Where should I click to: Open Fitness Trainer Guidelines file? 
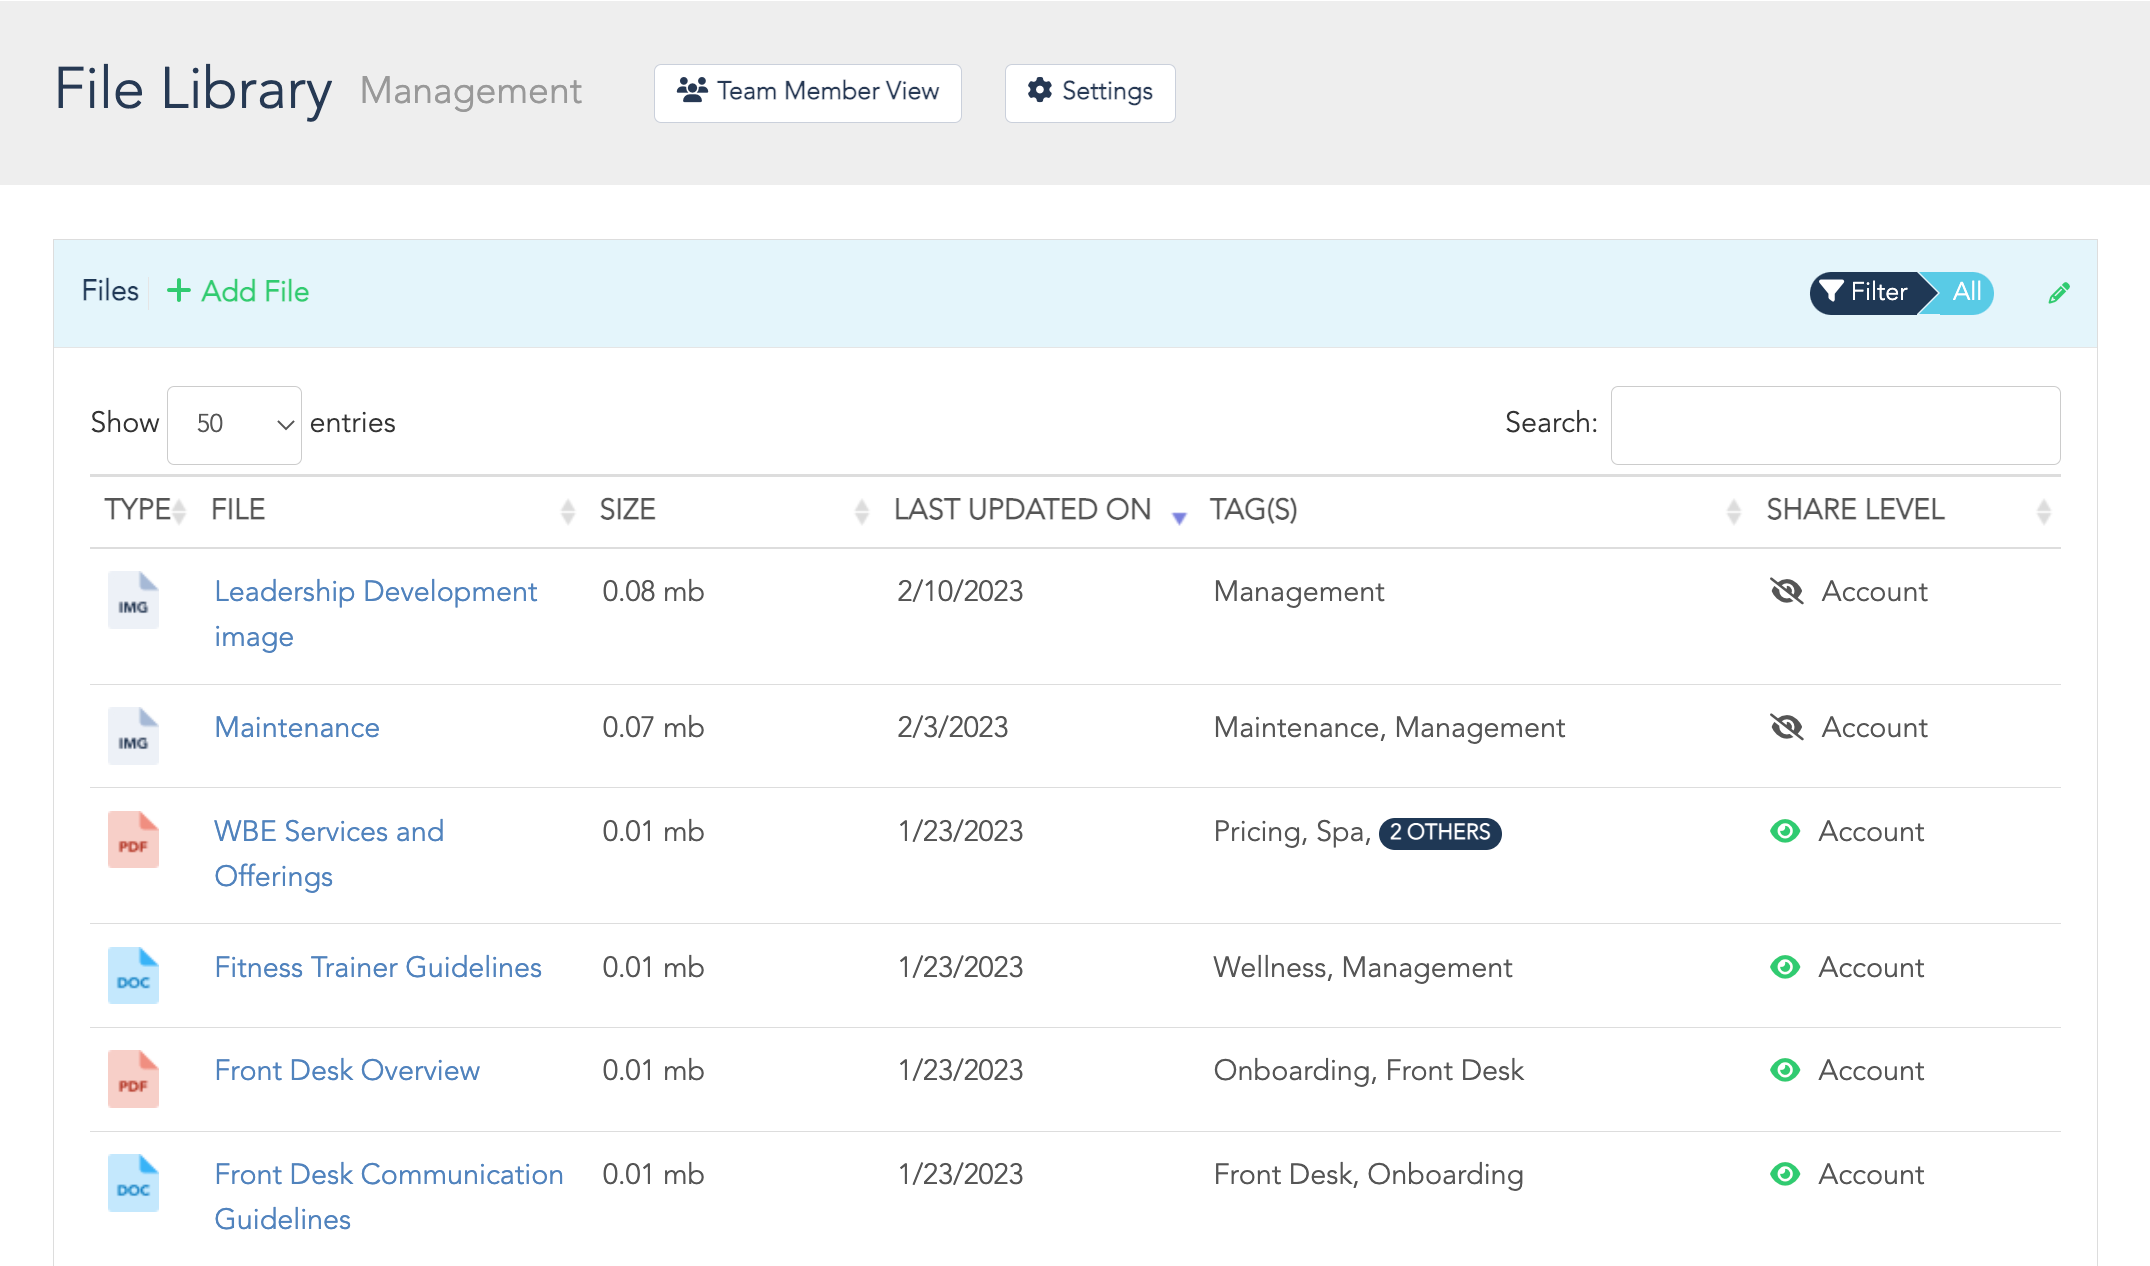pyautogui.click(x=378, y=967)
